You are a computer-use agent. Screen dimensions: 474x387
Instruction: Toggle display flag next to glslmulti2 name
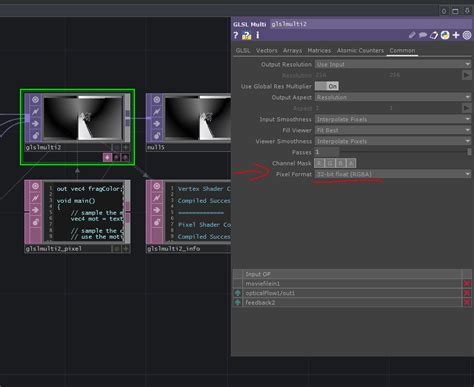click(117, 147)
